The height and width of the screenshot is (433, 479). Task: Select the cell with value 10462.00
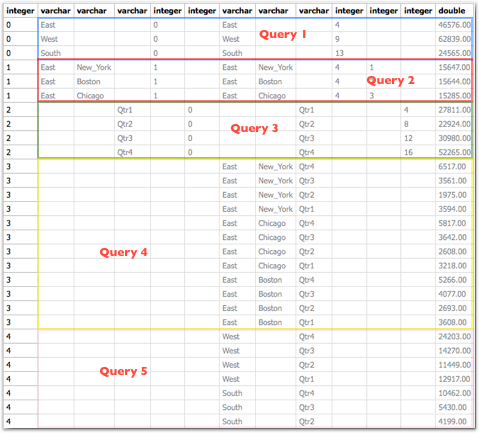pyautogui.click(x=454, y=393)
